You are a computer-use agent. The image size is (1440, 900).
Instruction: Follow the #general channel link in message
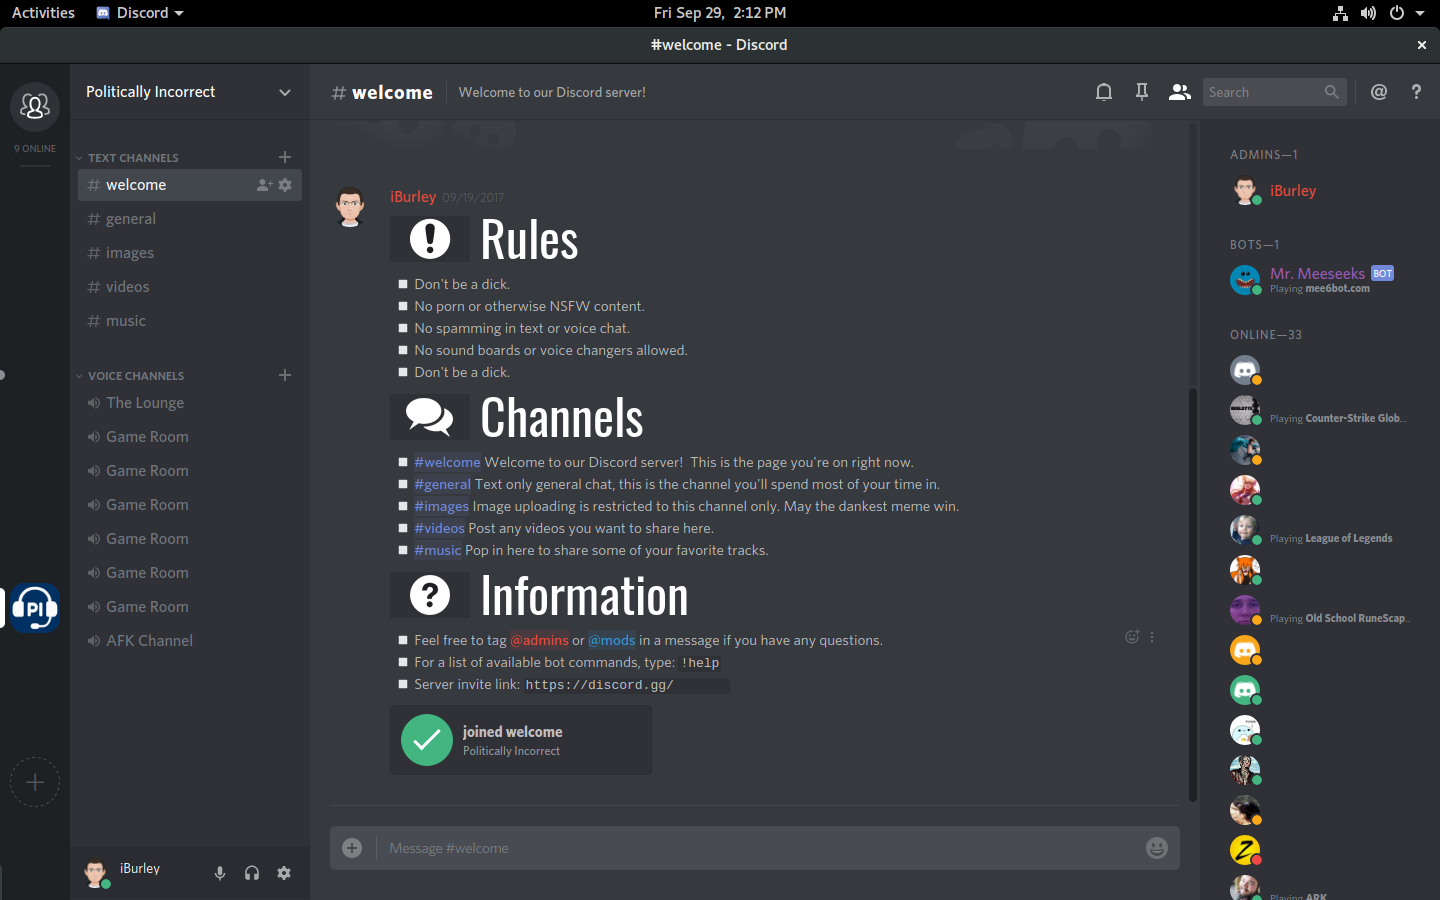click(442, 484)
